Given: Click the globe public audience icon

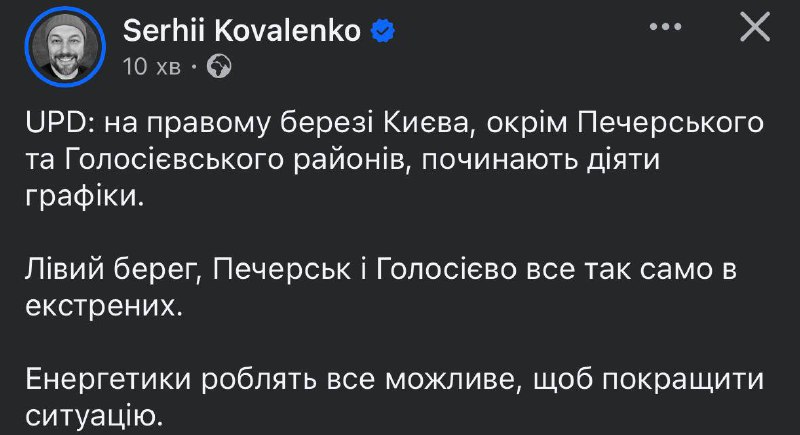Looking at the screenshot, I should (220, 67).
